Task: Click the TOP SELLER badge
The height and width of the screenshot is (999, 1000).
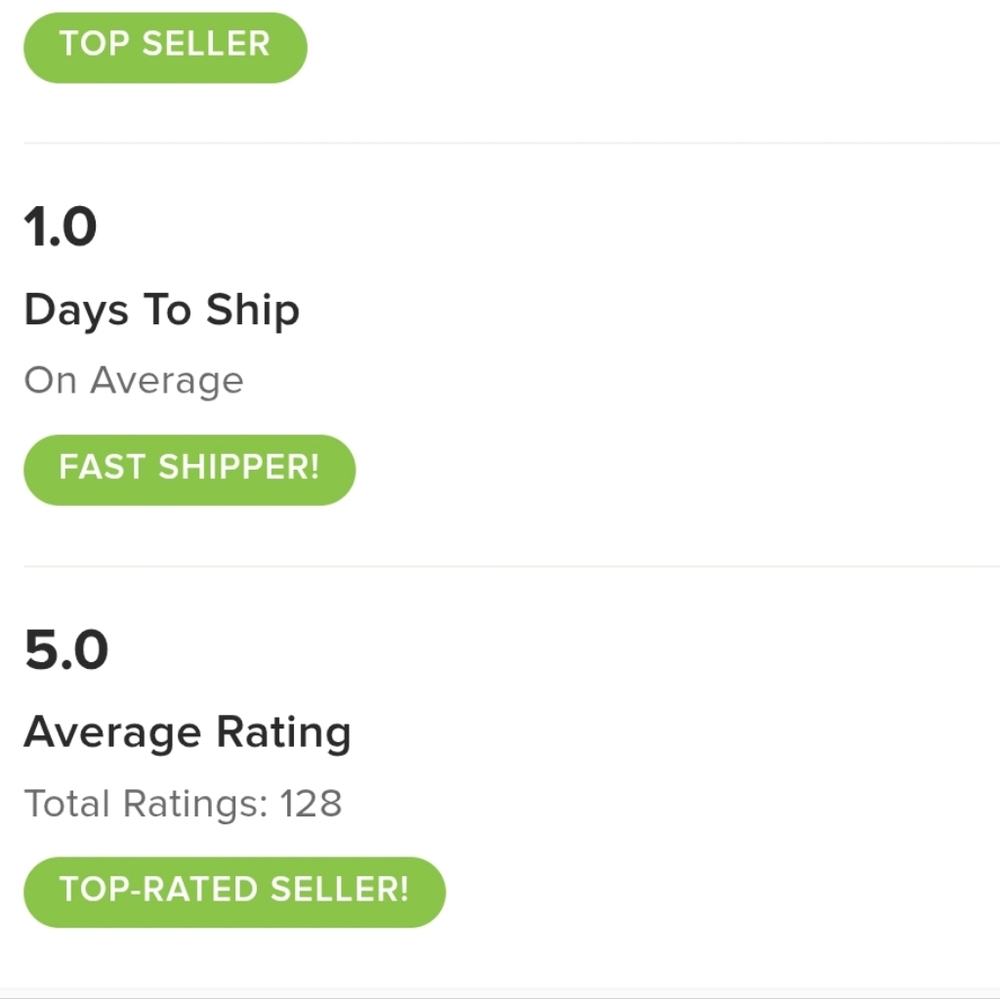Action: tap(165, 46)
